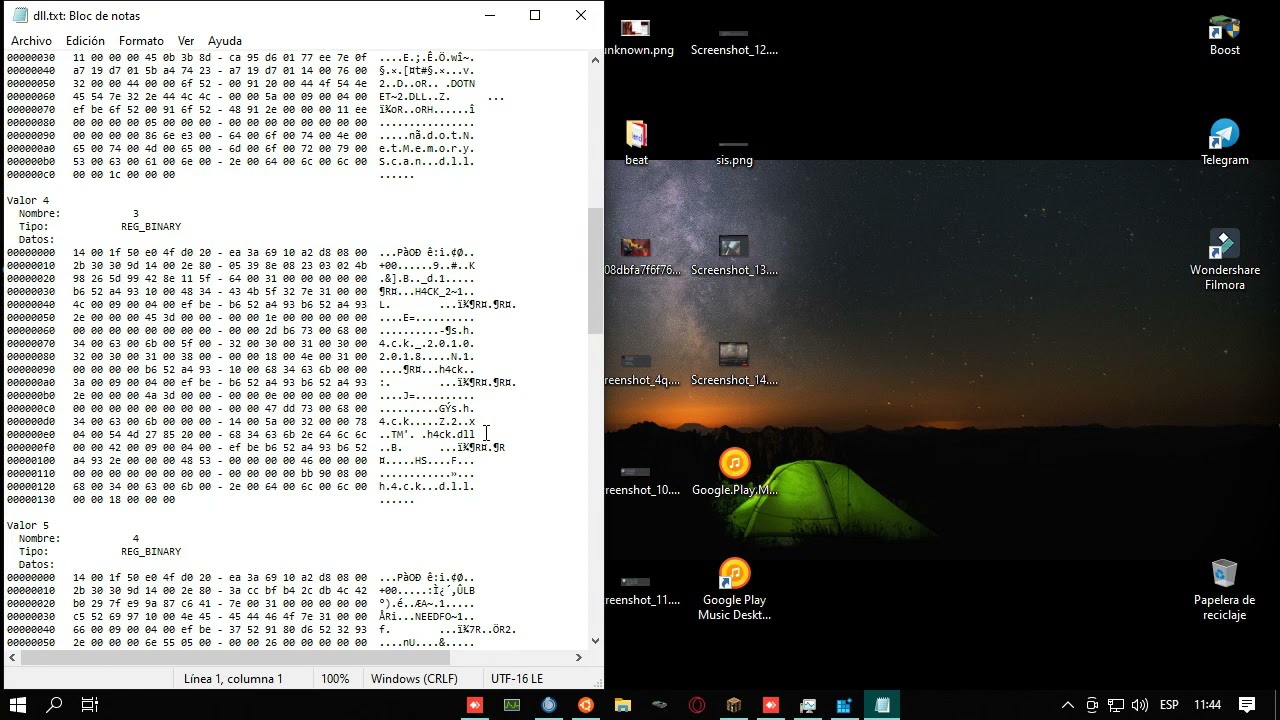Select the sis.png desktop file

point(734,148)
